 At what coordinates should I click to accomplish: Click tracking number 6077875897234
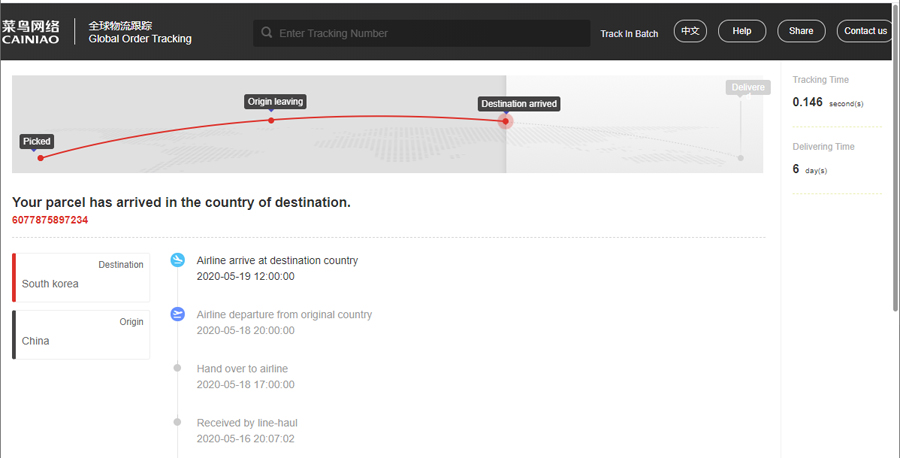click(50, 220)
